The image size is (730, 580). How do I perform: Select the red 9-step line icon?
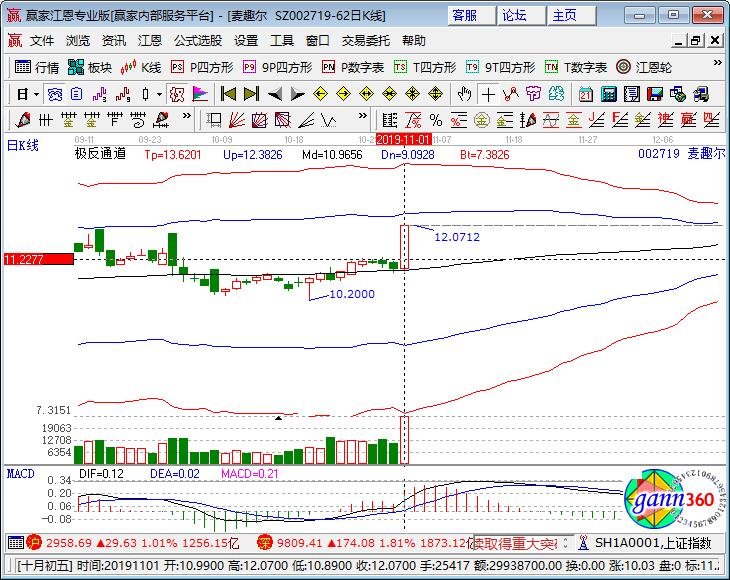tap(122, 94)
